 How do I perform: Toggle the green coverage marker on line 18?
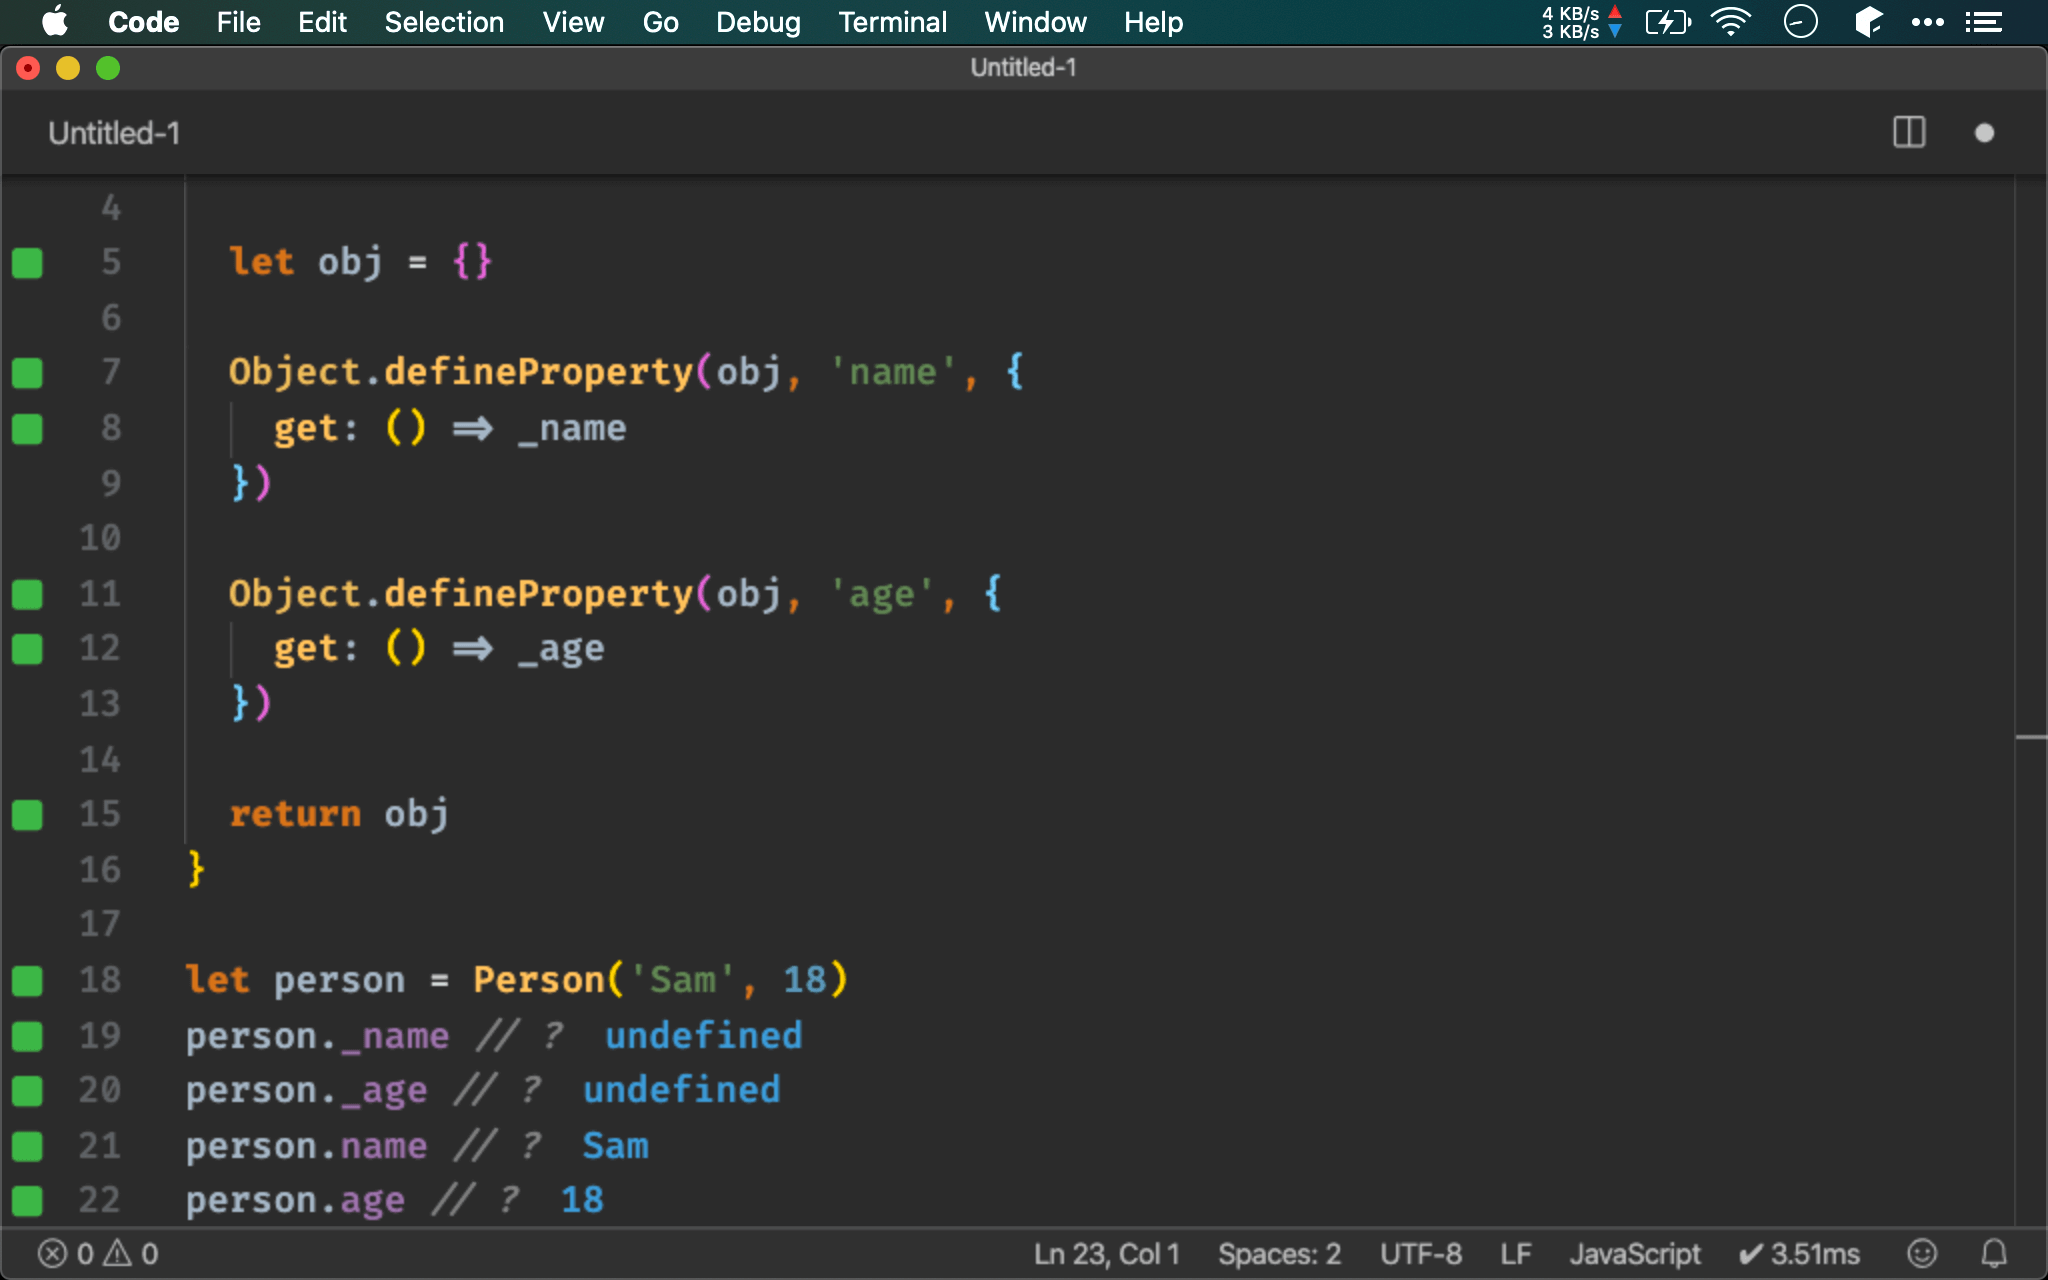[x=27, y=981]
